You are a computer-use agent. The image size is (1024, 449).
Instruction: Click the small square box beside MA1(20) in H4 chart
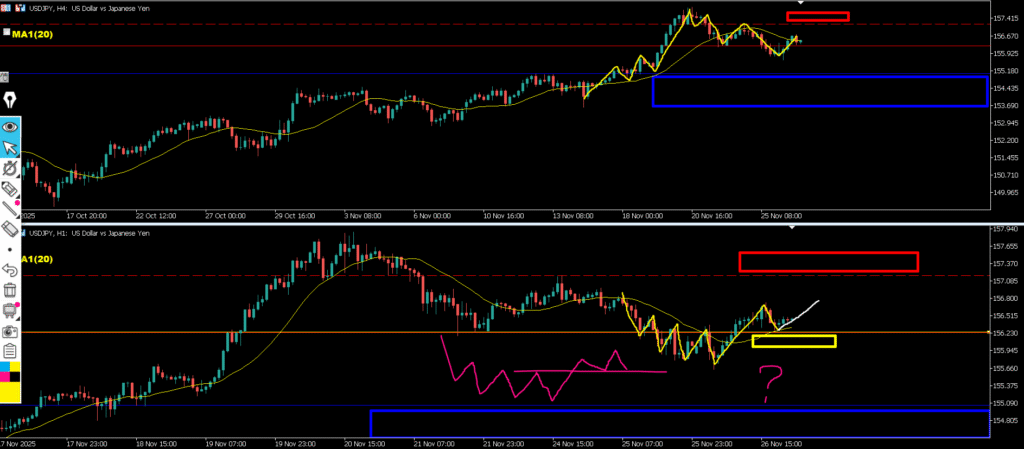pos(7,31)
